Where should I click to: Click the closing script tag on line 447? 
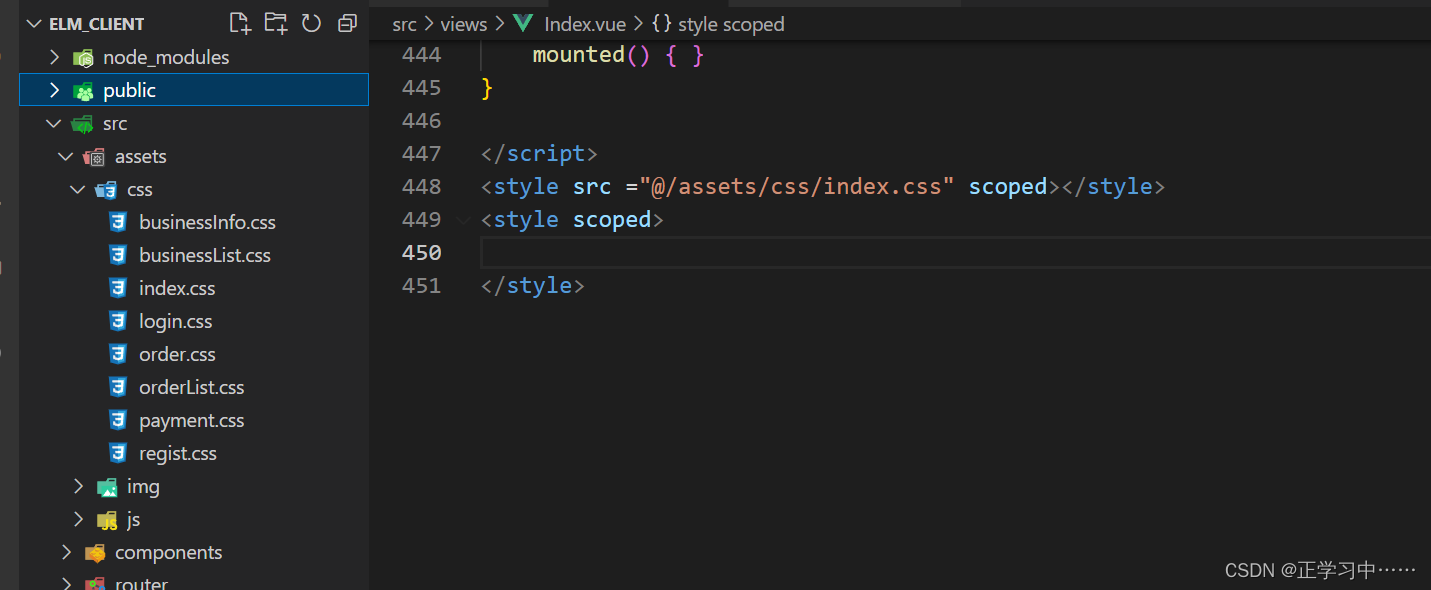tap(539, 153)
